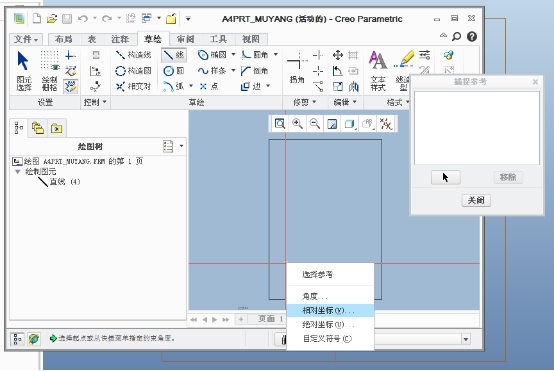The height and width of the screenshot is (371, 554).
Task: Toggle the browser globe icon in status bar
Action: (x=34, y=339)
